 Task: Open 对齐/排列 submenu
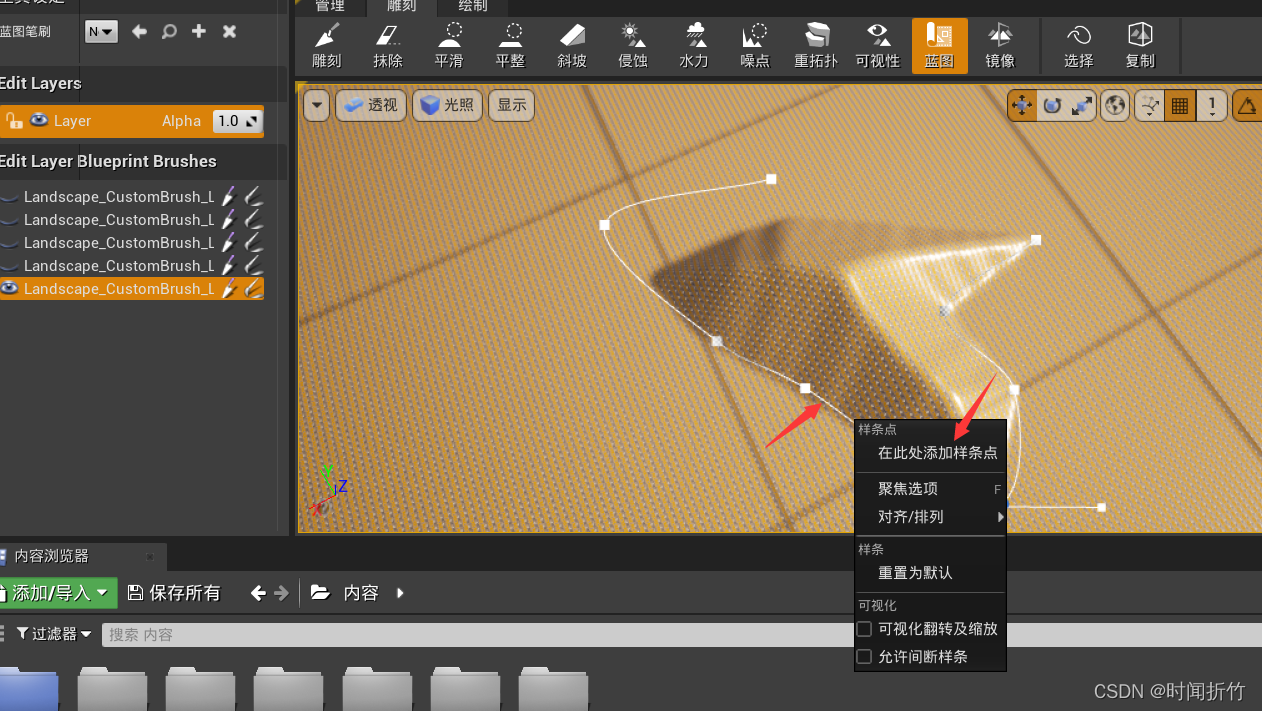pos(930,517)
